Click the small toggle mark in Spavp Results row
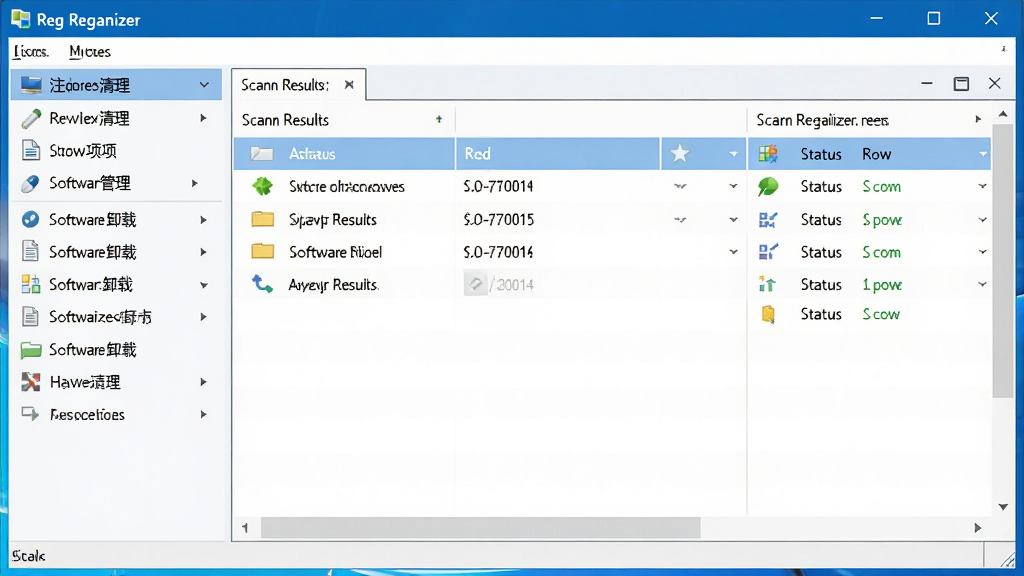Image resolution: width=1024 pixels, height=576 pixels. [x=680, y=219]
